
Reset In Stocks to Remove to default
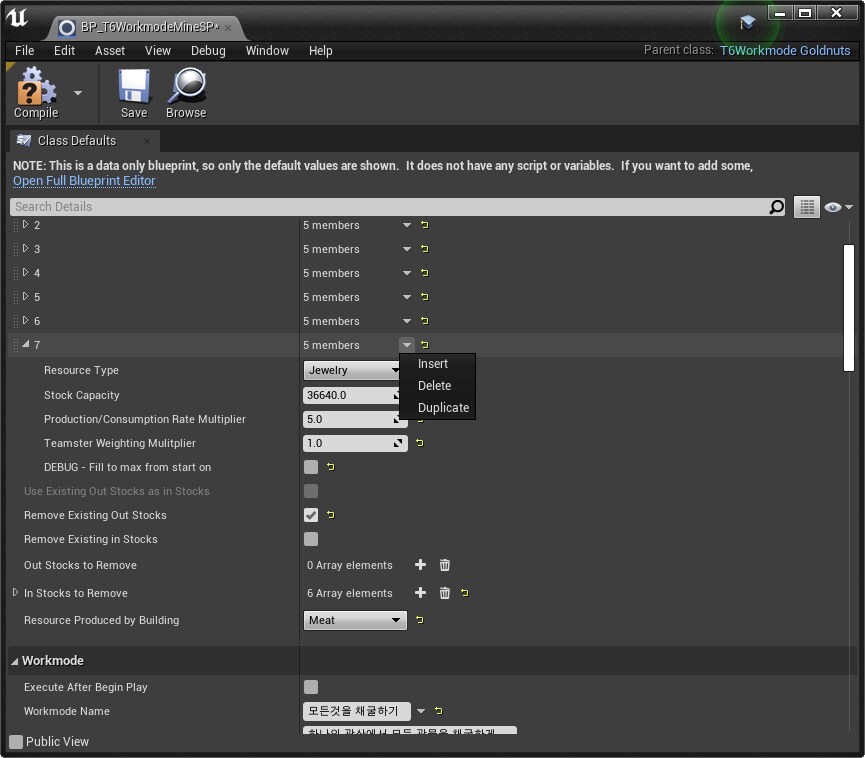pyautogui.click(x=464, y=593)
